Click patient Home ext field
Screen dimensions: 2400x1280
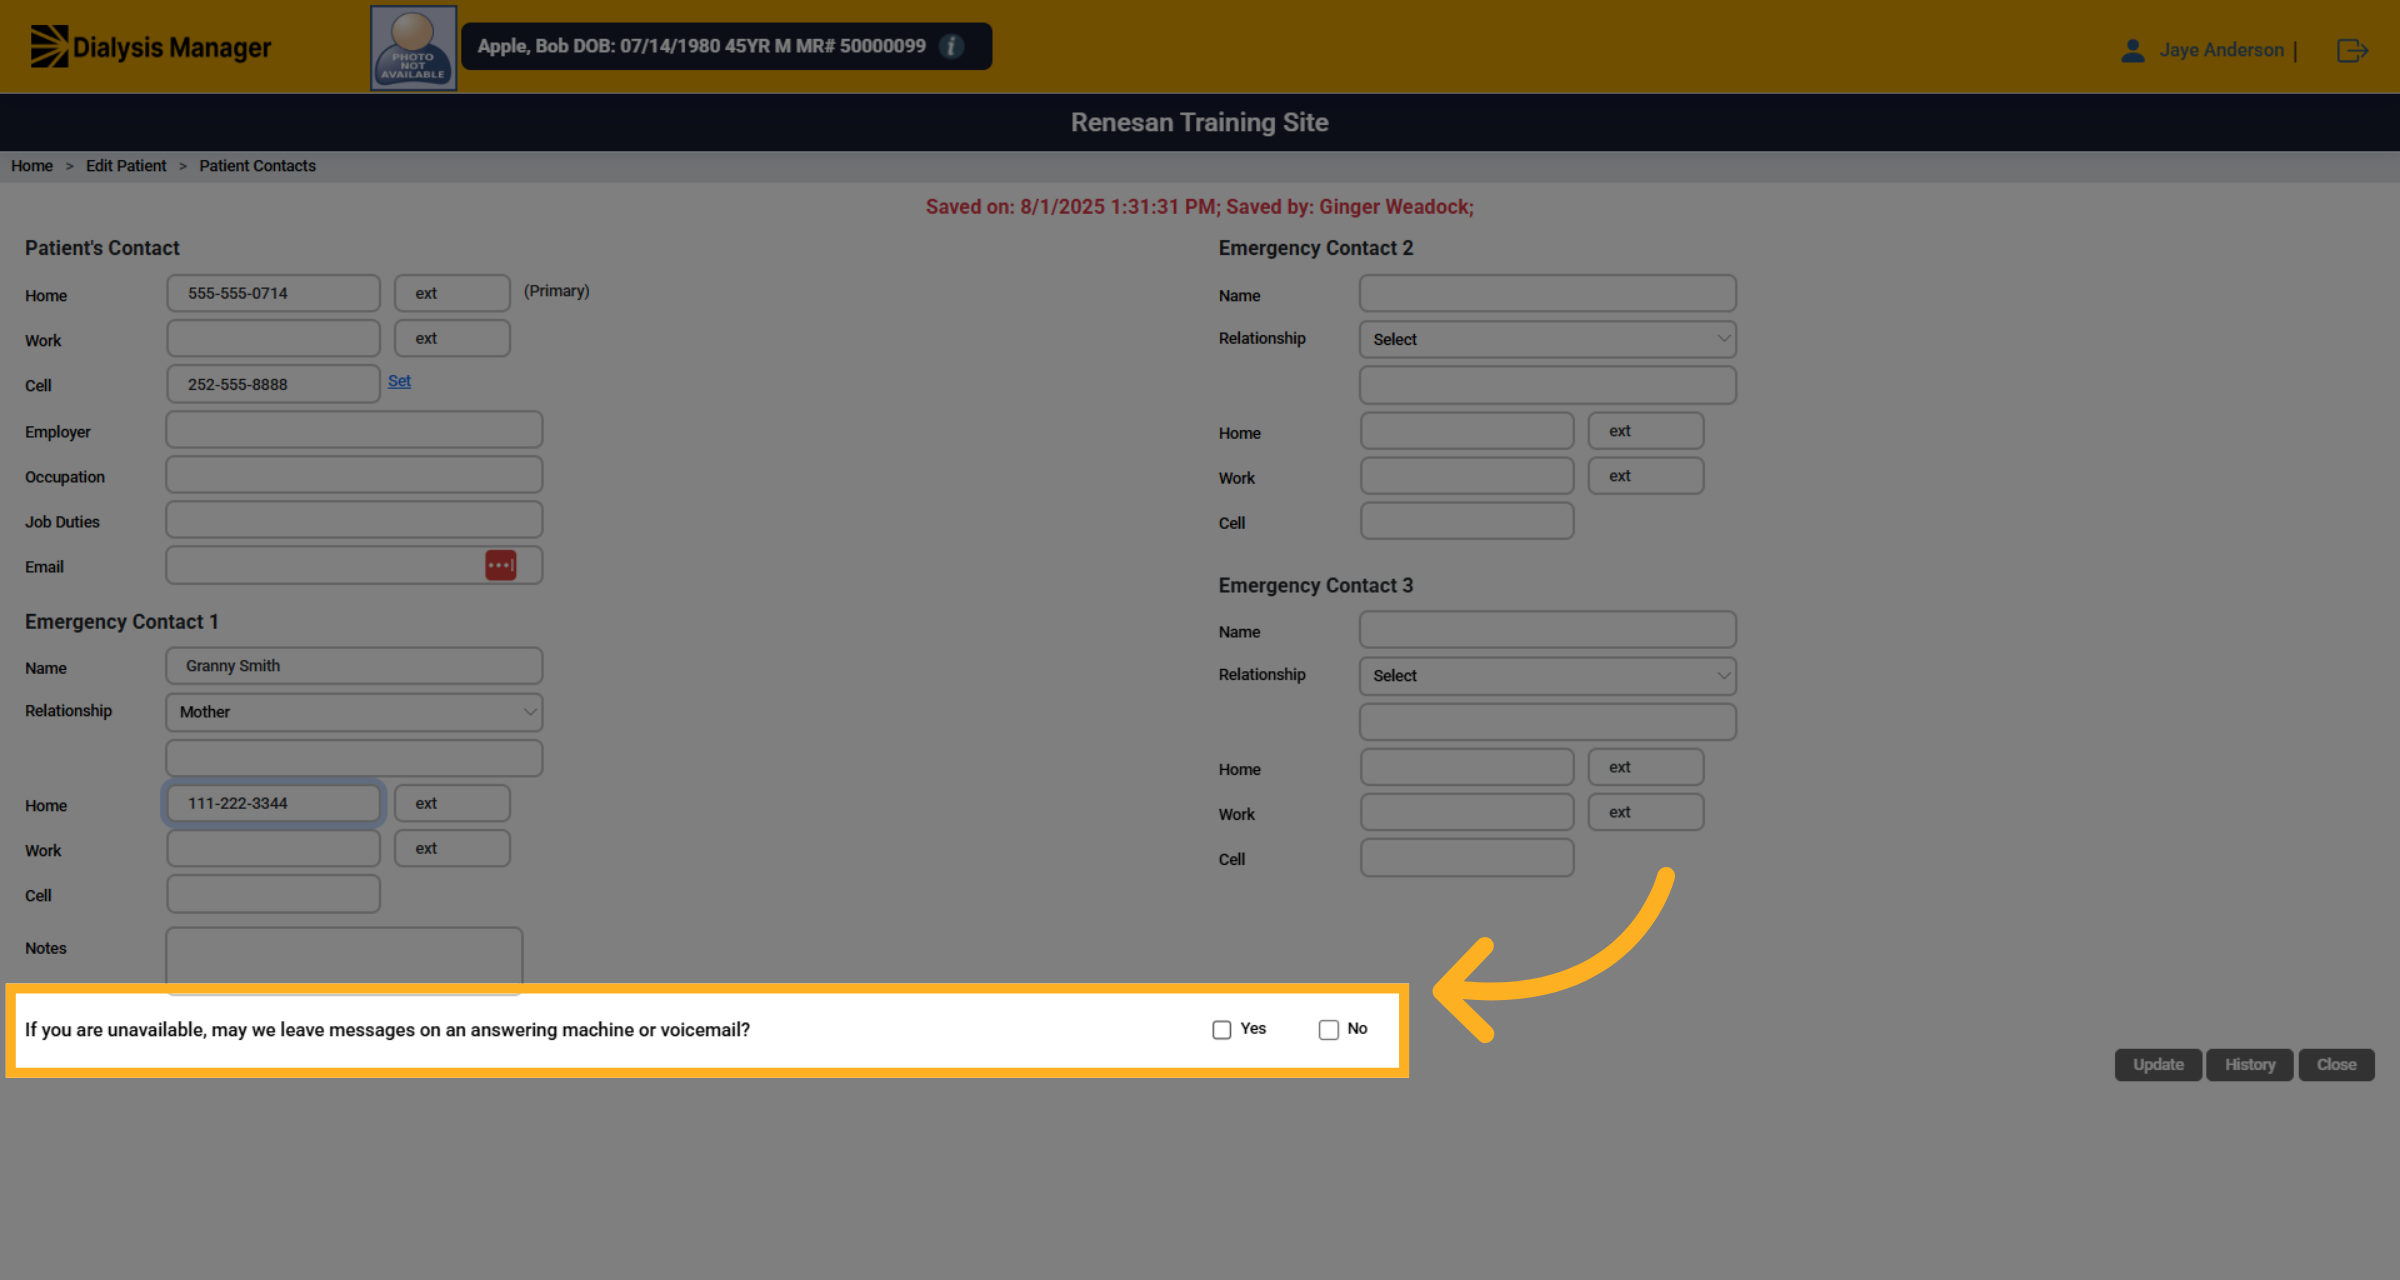pos(452,293)
